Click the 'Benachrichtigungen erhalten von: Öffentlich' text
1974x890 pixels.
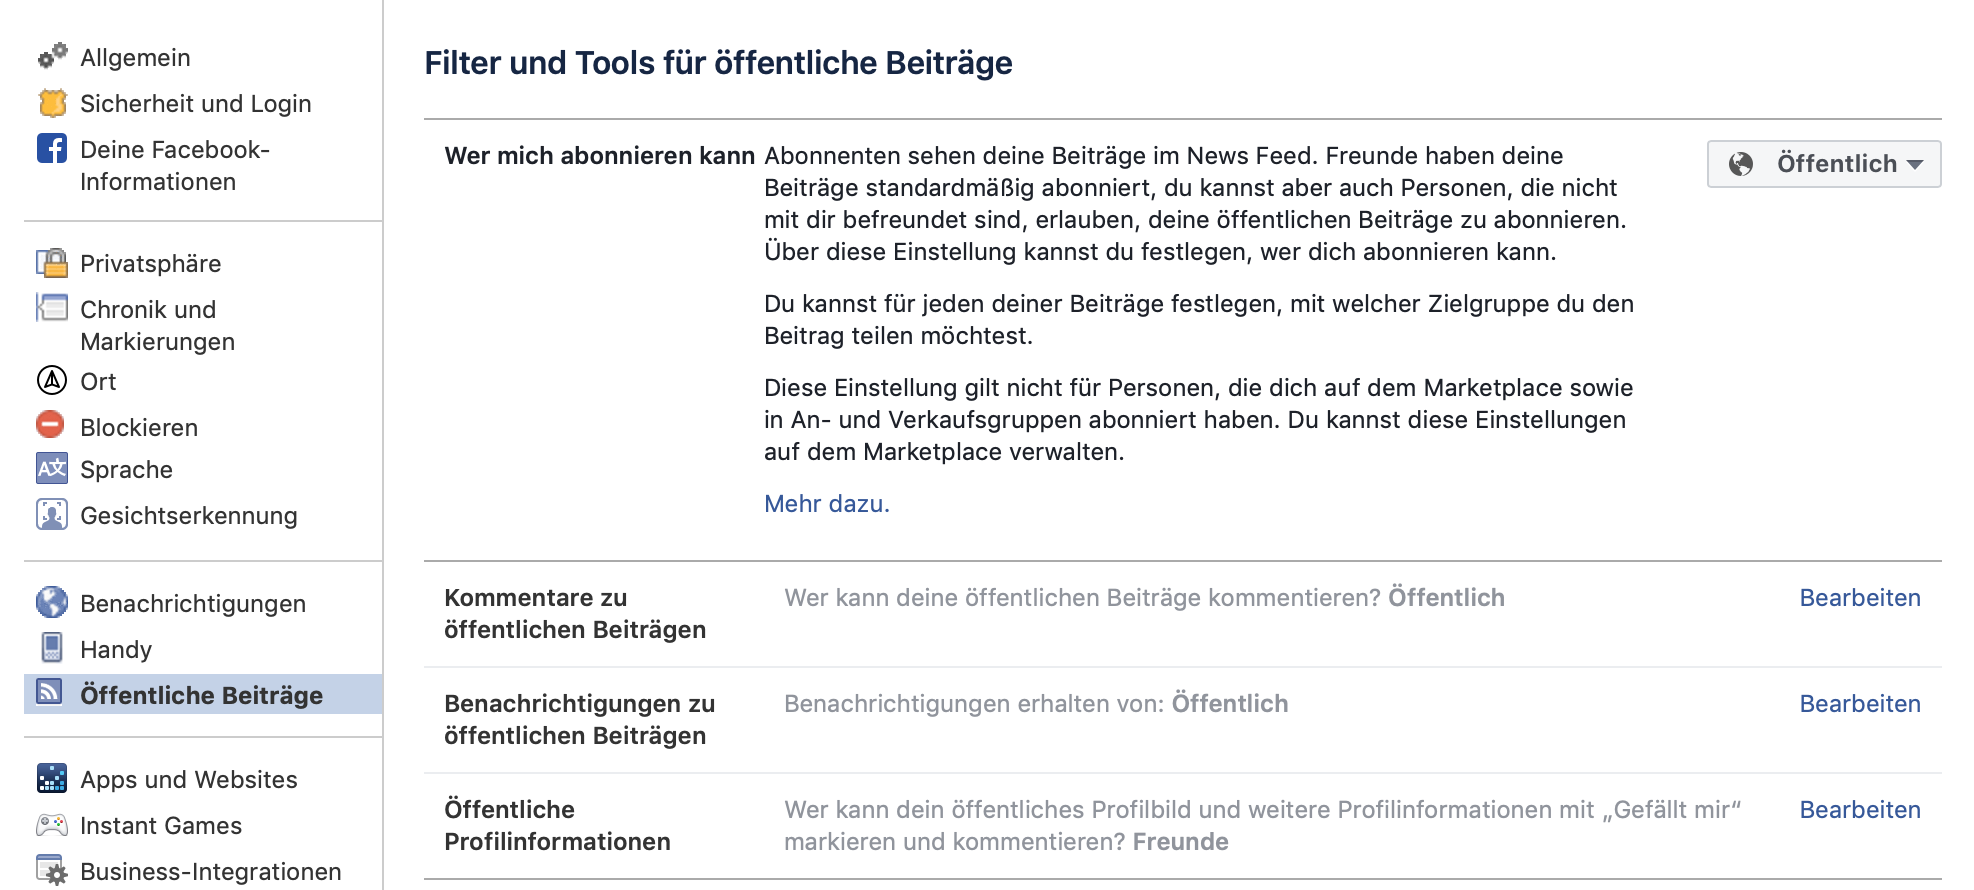click(1036, 704)
